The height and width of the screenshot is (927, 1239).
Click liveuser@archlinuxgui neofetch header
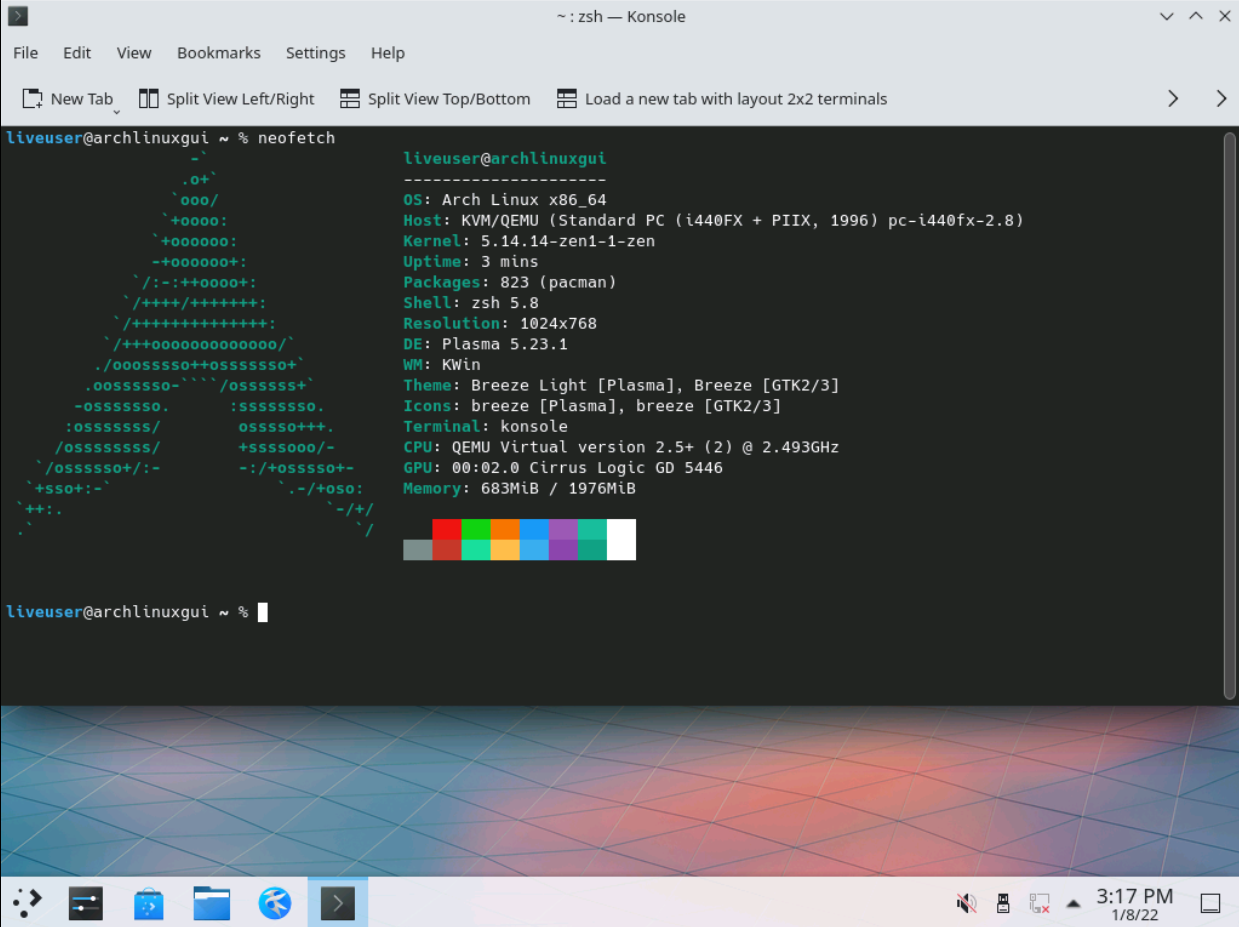click(x=505, y=159)
